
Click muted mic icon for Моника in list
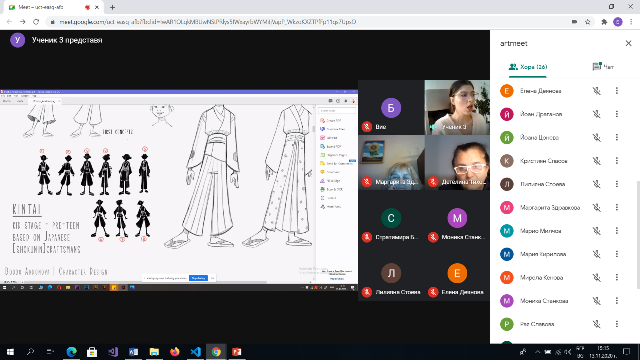pos(596,301)
